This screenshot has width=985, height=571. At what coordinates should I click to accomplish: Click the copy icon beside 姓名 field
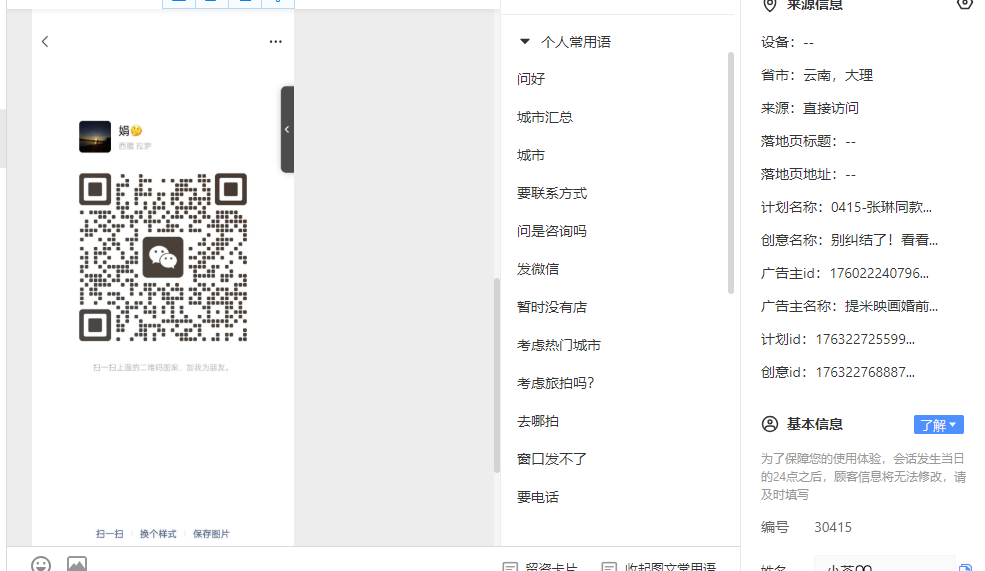(x=966, y=567)
